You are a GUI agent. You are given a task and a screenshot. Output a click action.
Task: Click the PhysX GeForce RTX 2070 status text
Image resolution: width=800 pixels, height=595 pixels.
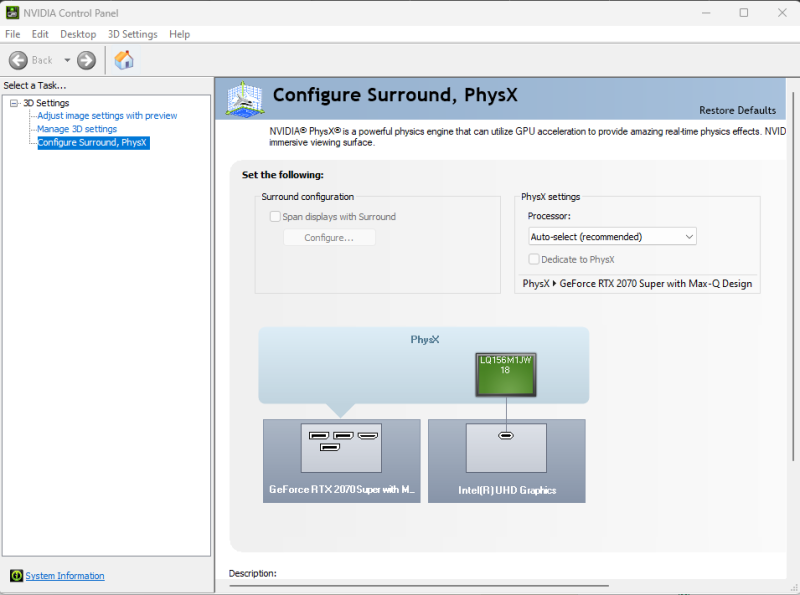637,284
